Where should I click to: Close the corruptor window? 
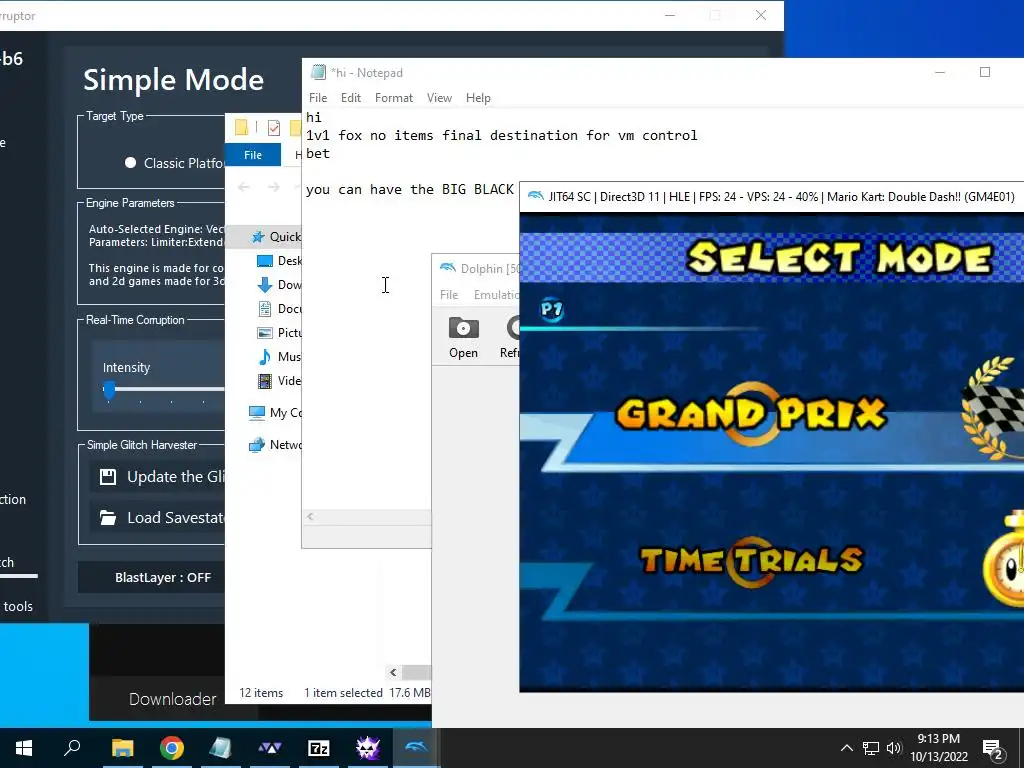(x=761, y=15)
